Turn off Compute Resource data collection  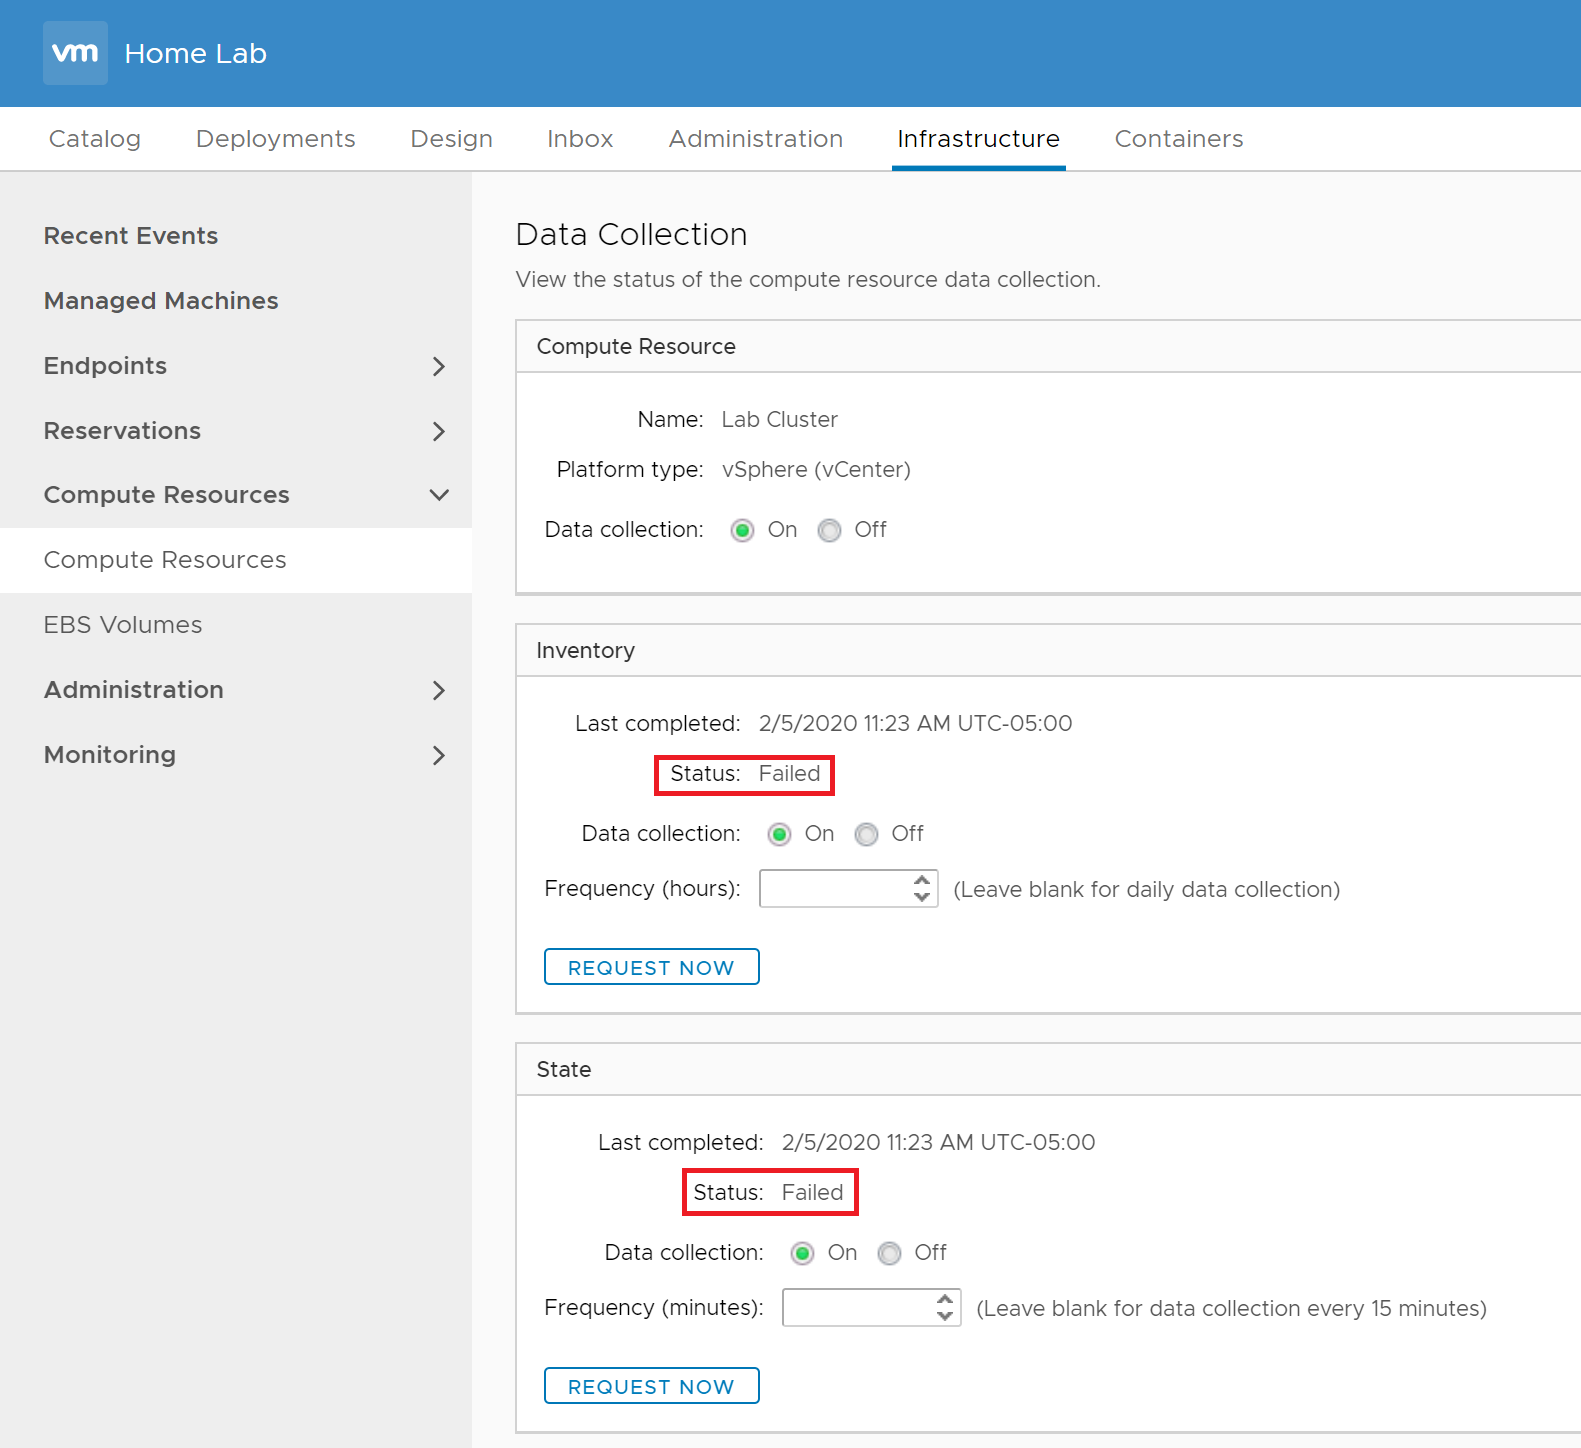tap(829, 530)
